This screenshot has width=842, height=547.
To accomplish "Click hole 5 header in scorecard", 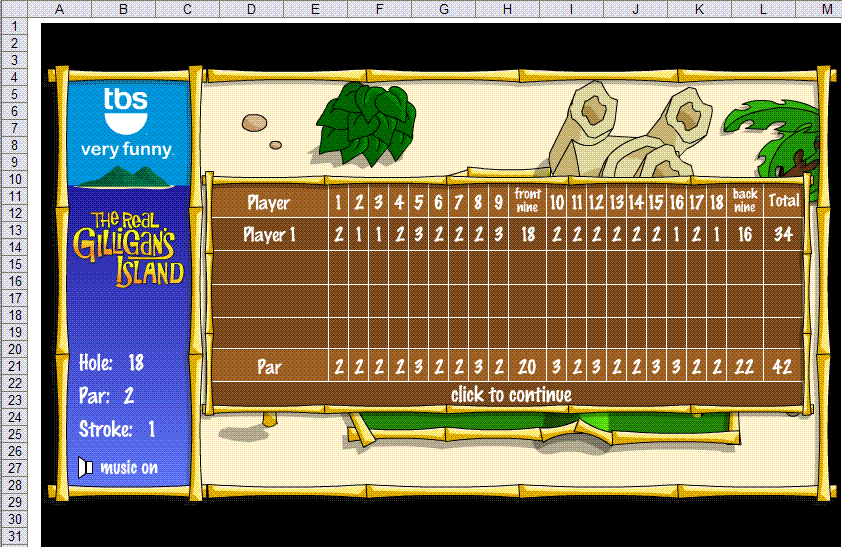I will pyautogui.click(x=418, y=202).
